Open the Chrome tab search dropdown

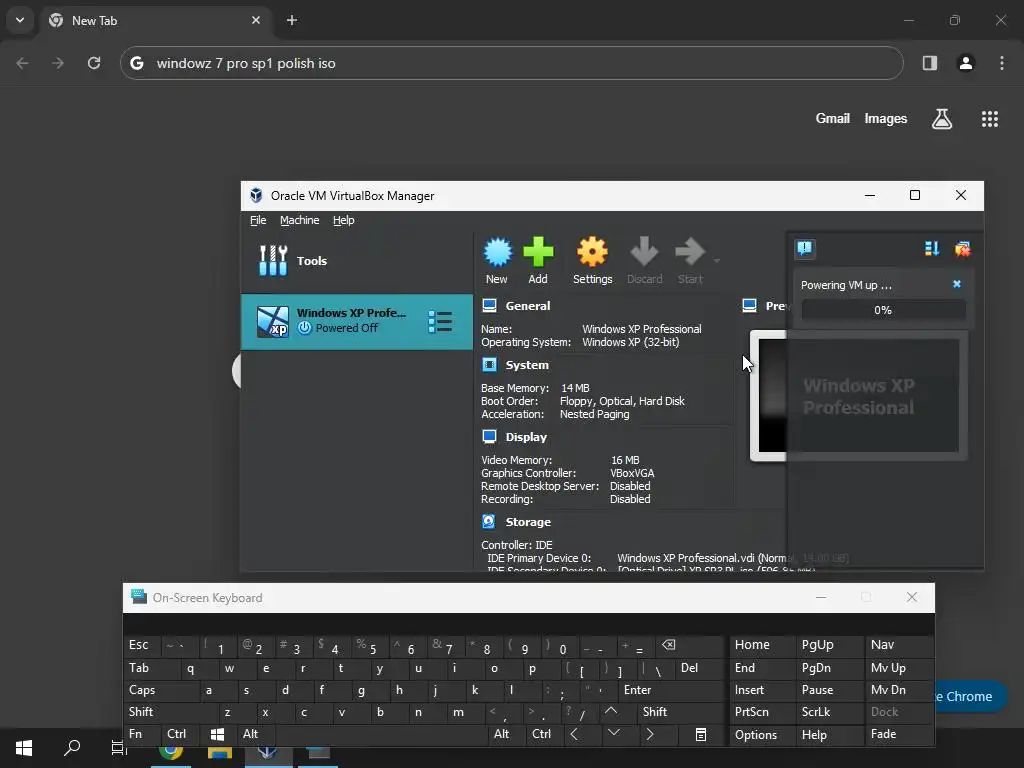point(20,20)
